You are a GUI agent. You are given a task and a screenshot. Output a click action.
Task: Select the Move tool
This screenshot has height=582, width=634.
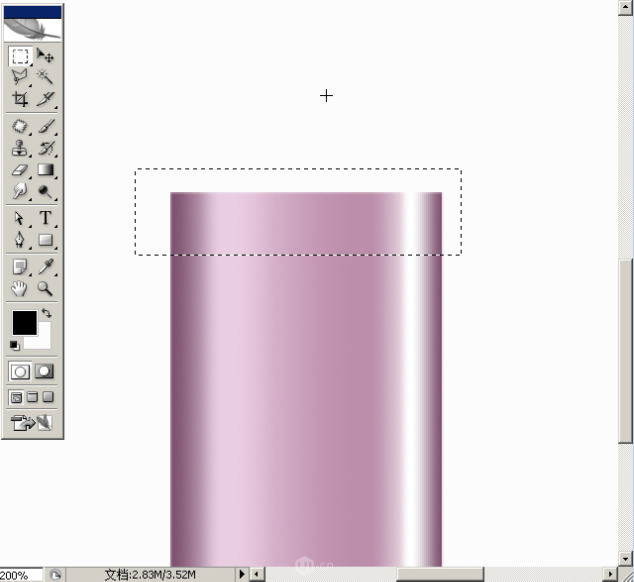(x=45, y=56)
